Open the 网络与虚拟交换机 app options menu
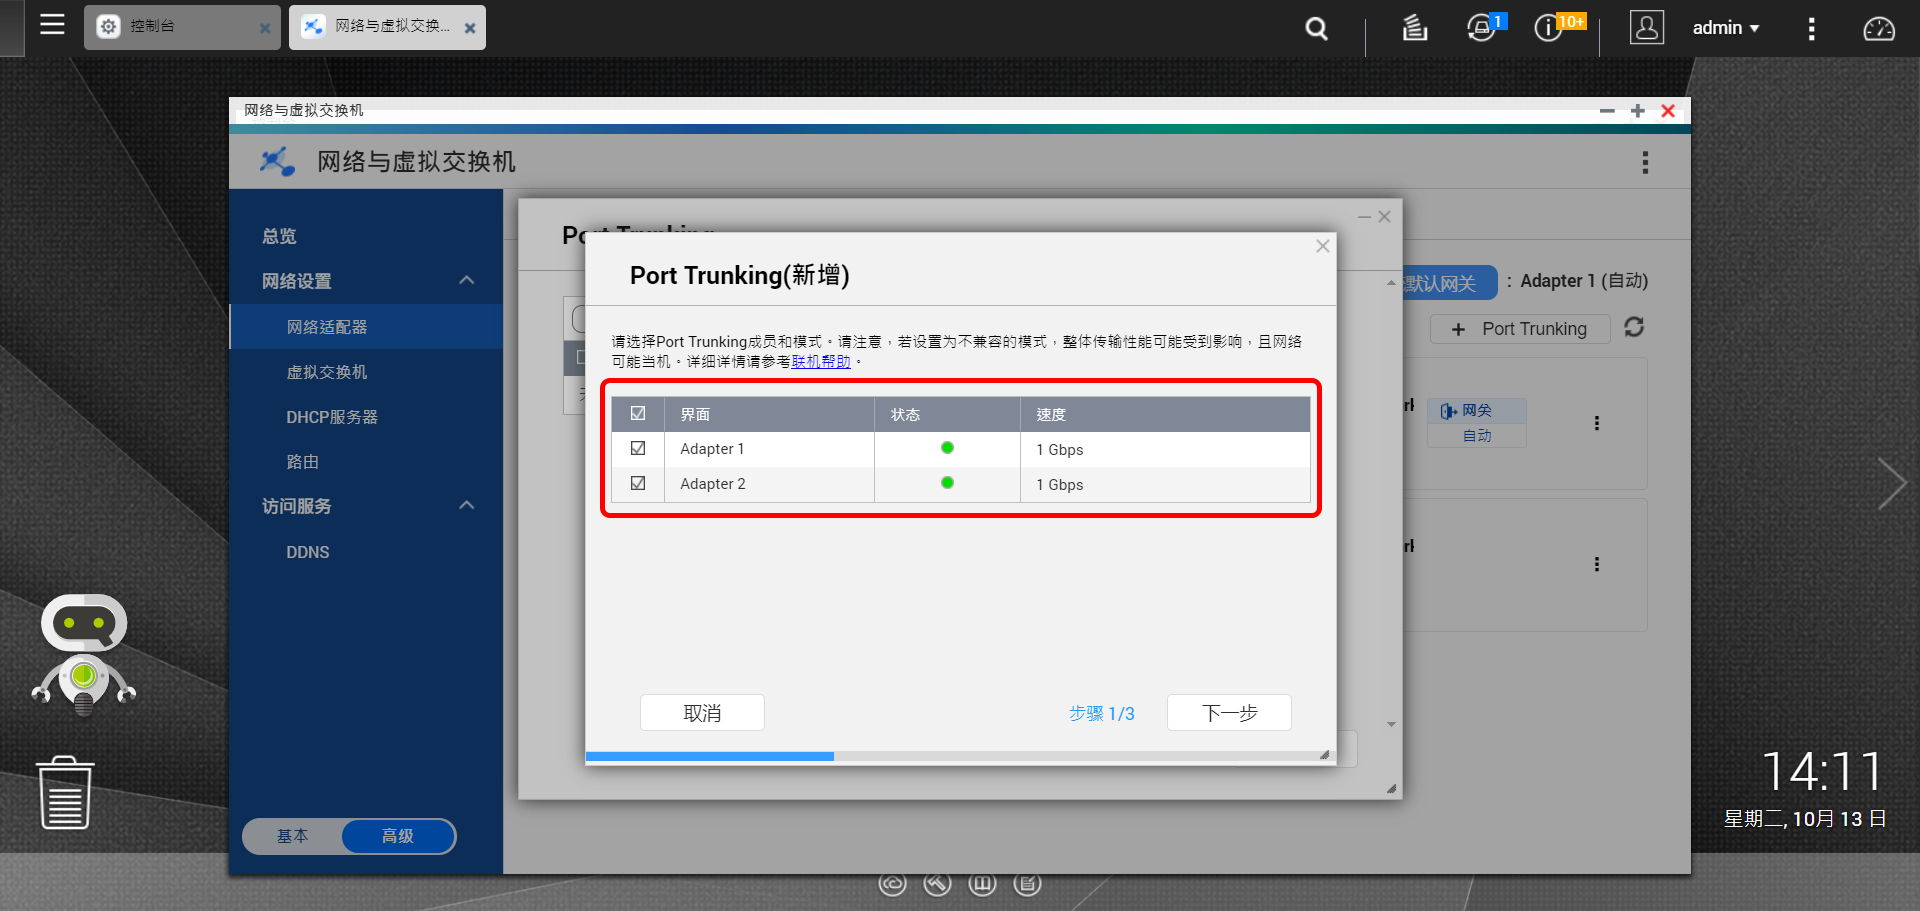The width and height of the screenshot is (1920, 911). [1645, 163]
